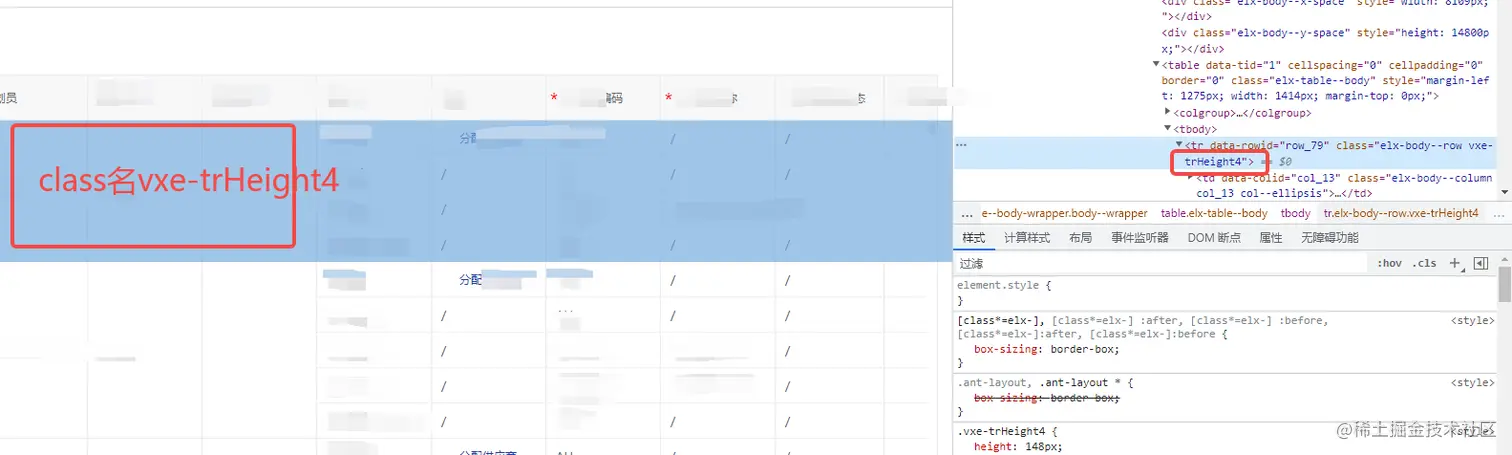Image resolution: width=1512 pixels, height=455 pixels.
Task: Click the struck-through box-sizing declaration
Action: (1047, 398)
